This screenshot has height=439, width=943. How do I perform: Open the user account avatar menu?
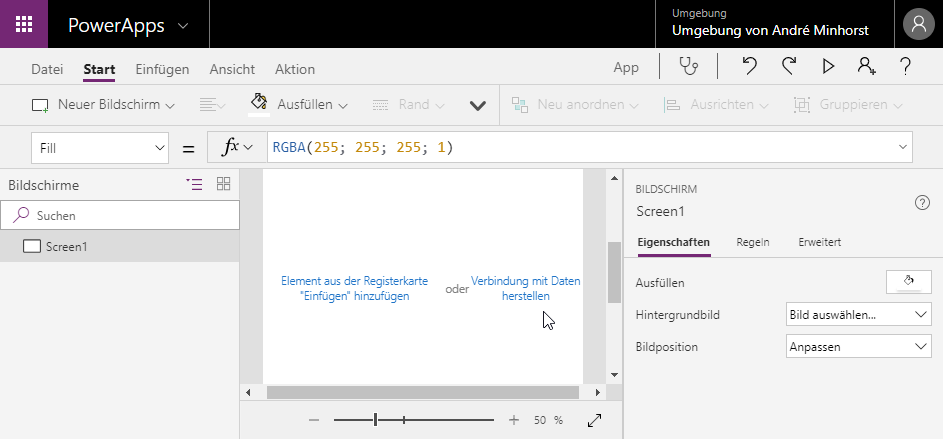click(918, 25)
